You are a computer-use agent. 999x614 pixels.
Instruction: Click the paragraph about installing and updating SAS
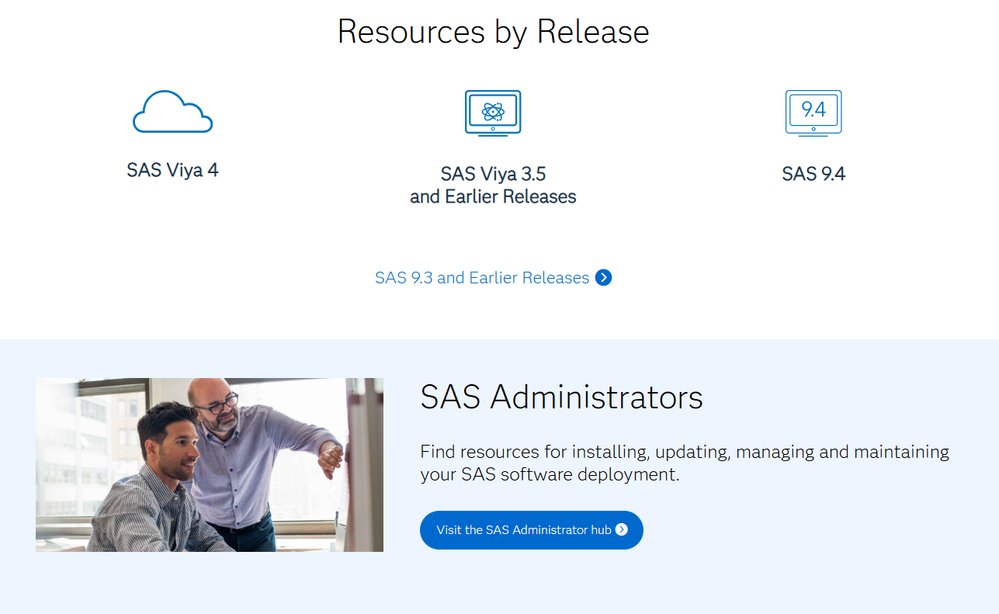pos(684,463)
